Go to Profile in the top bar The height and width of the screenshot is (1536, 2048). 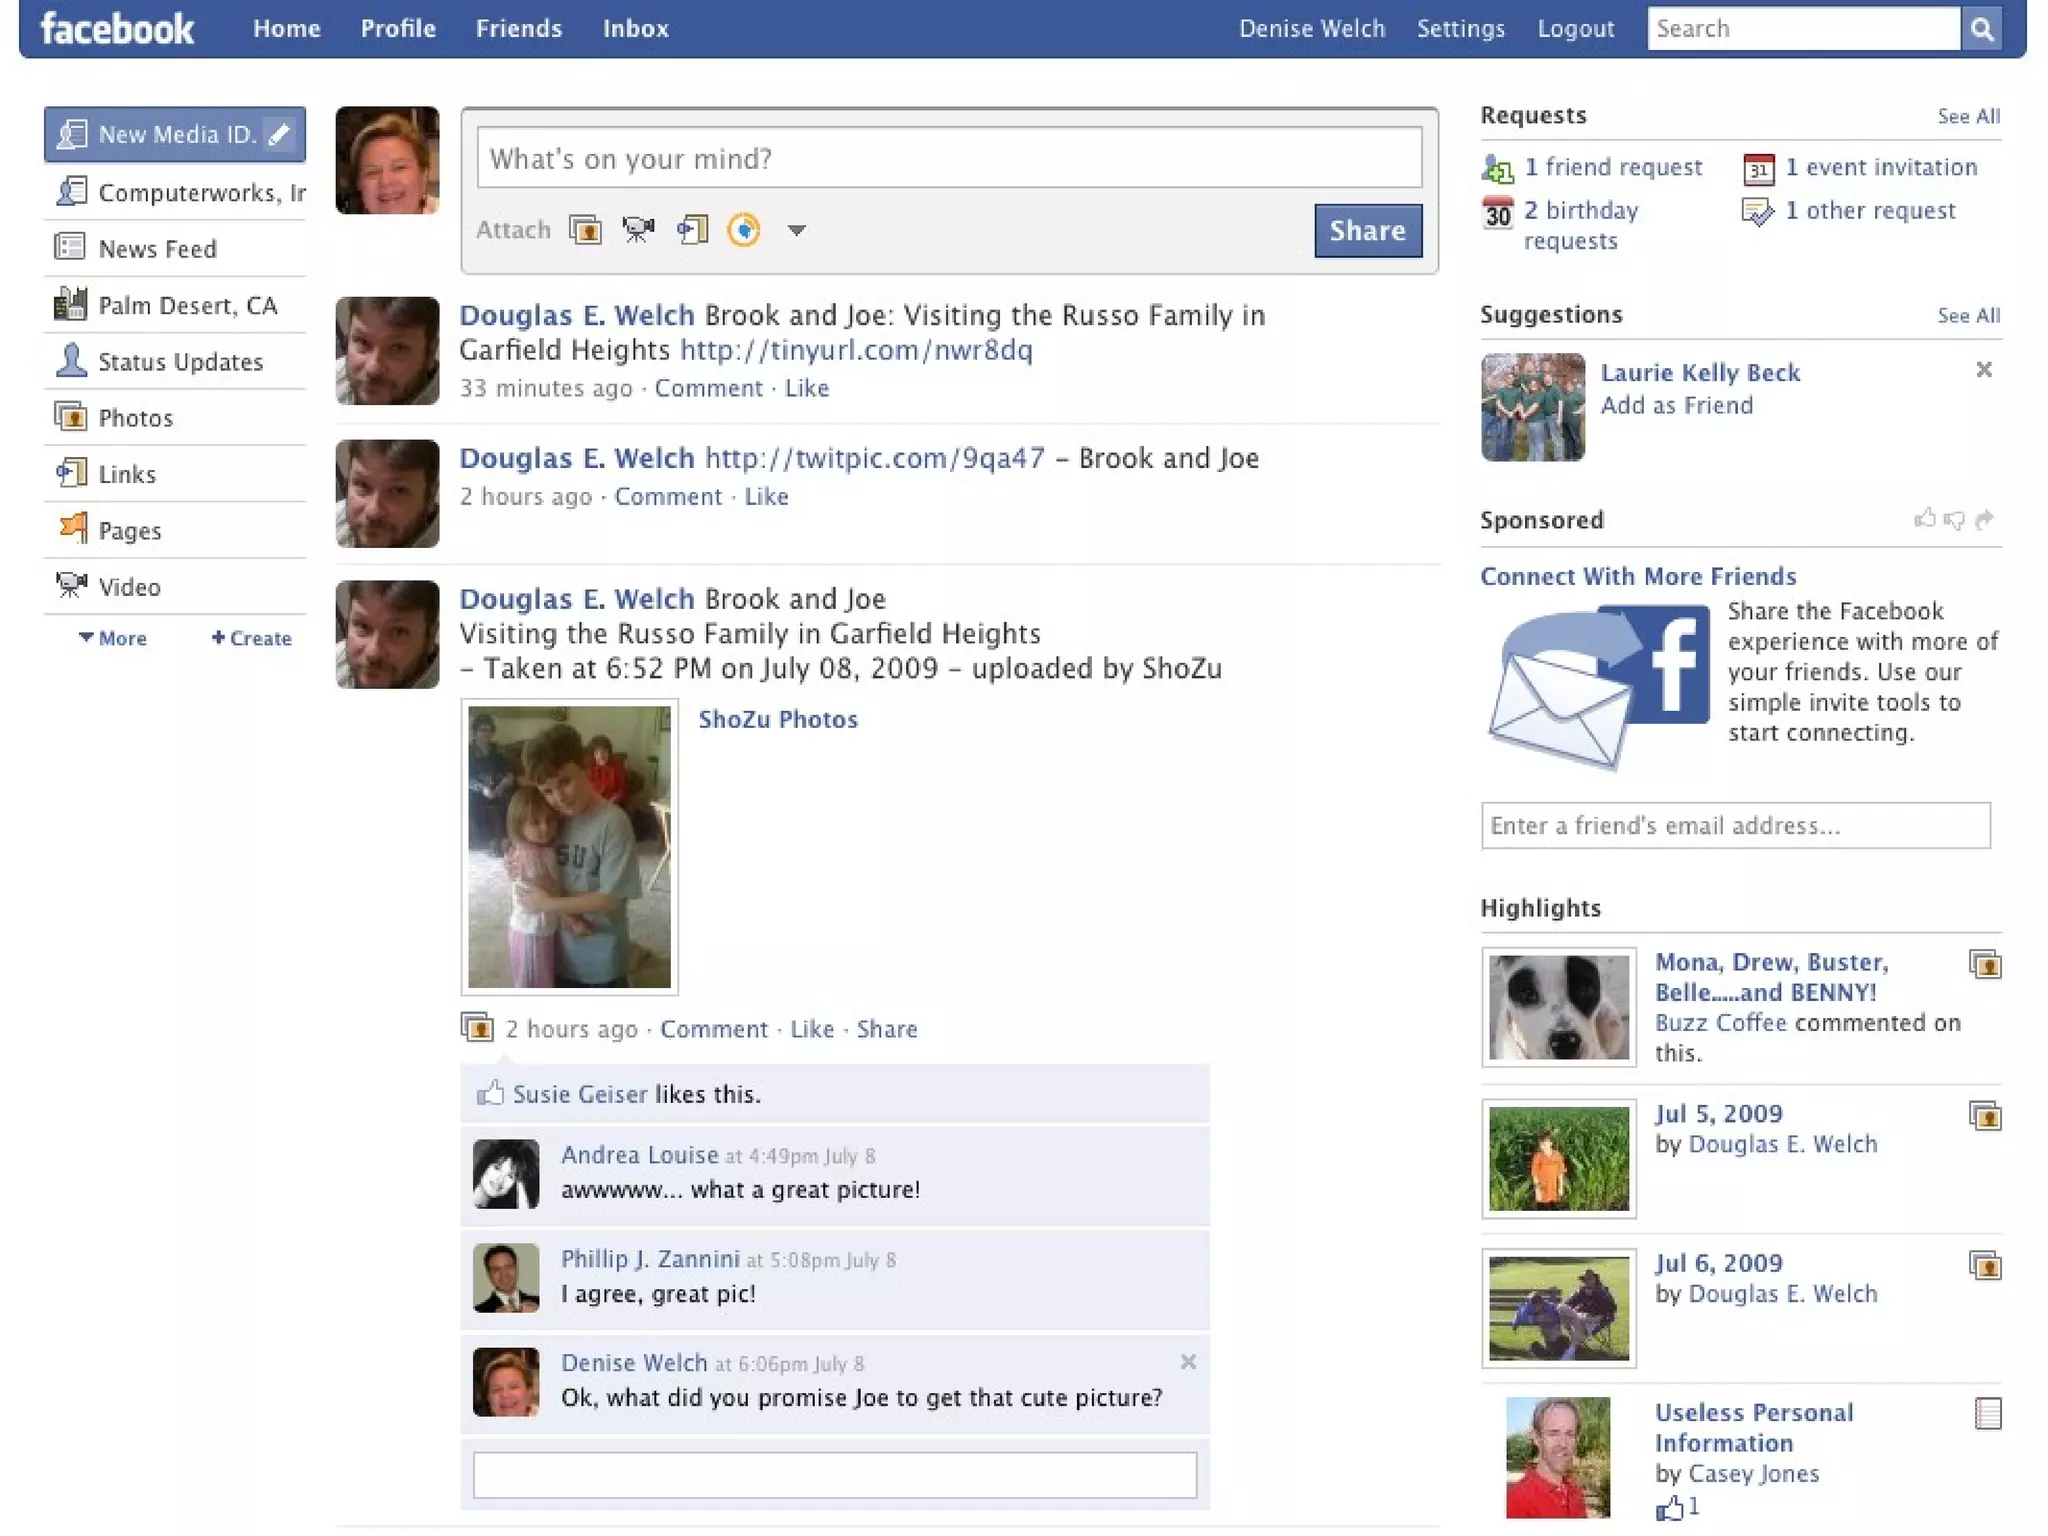(x=398, y=29)
